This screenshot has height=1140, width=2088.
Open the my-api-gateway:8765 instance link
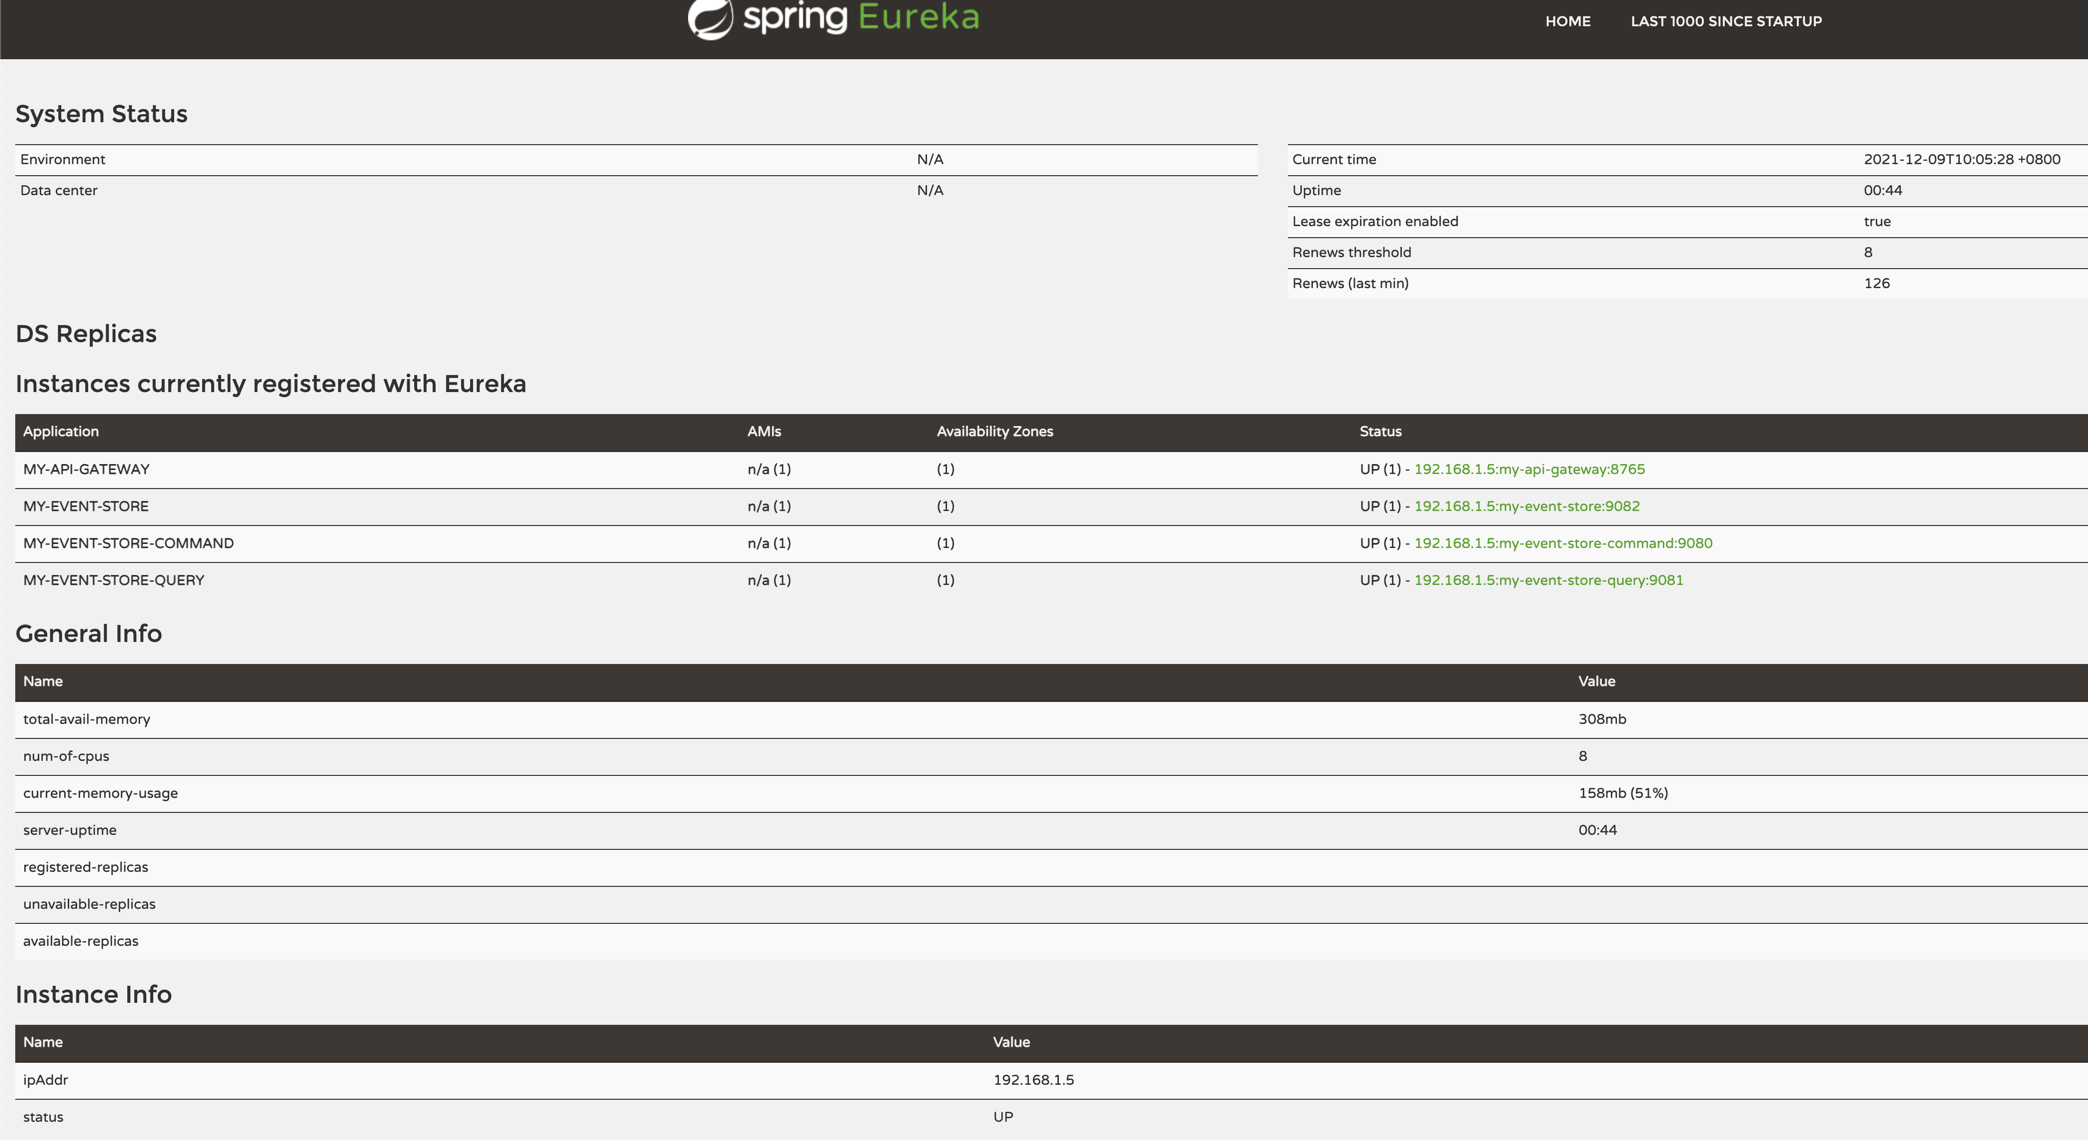click(1528, 469)
